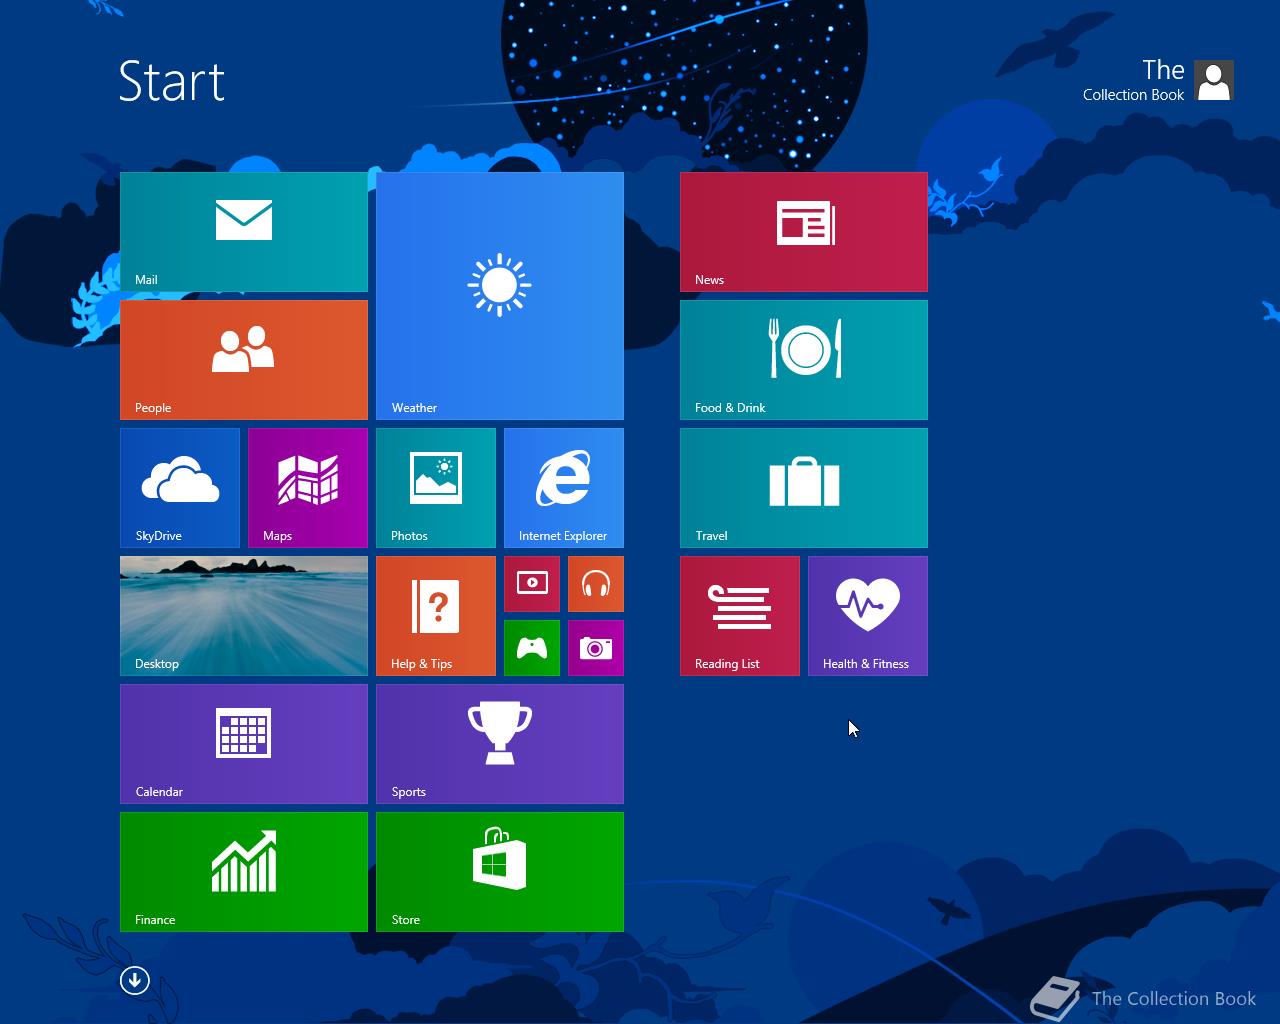Show all apps with the down arrow
Image resolution: width=1280 pixels, height=1024 pixels.
135,980
